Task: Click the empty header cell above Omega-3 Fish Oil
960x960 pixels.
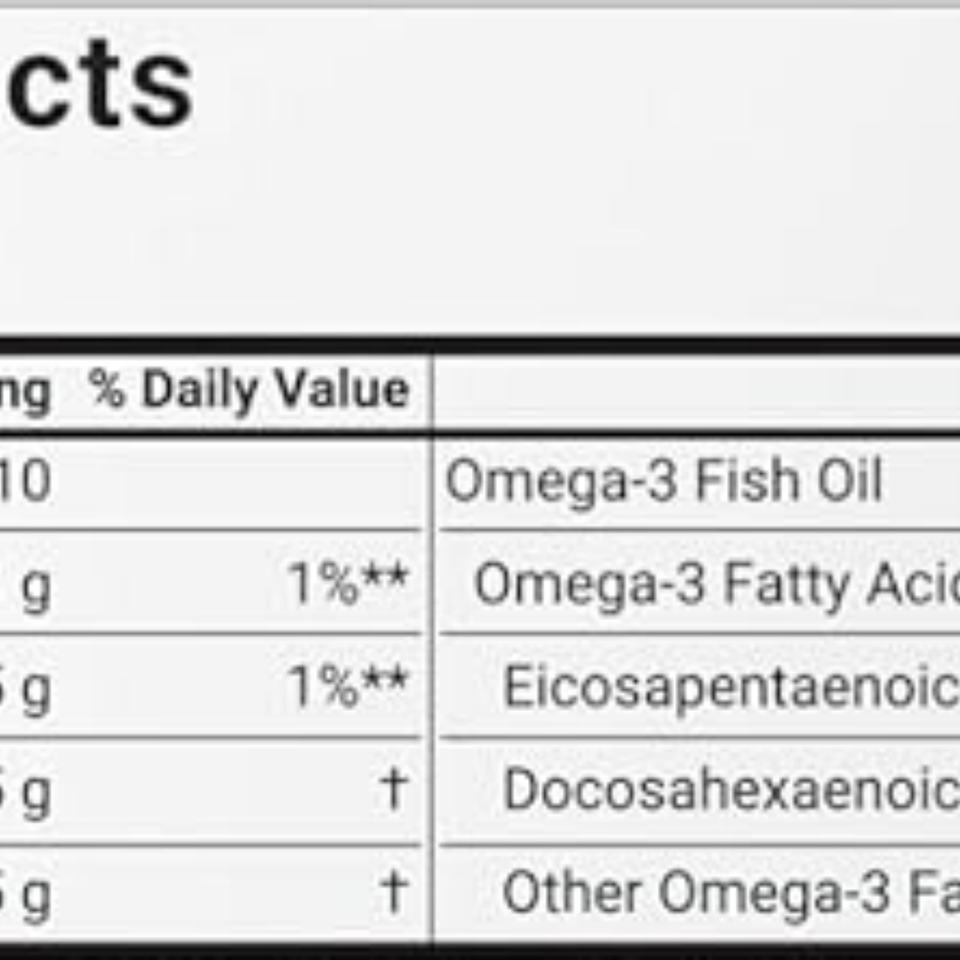Action: [x=697, y=392]
